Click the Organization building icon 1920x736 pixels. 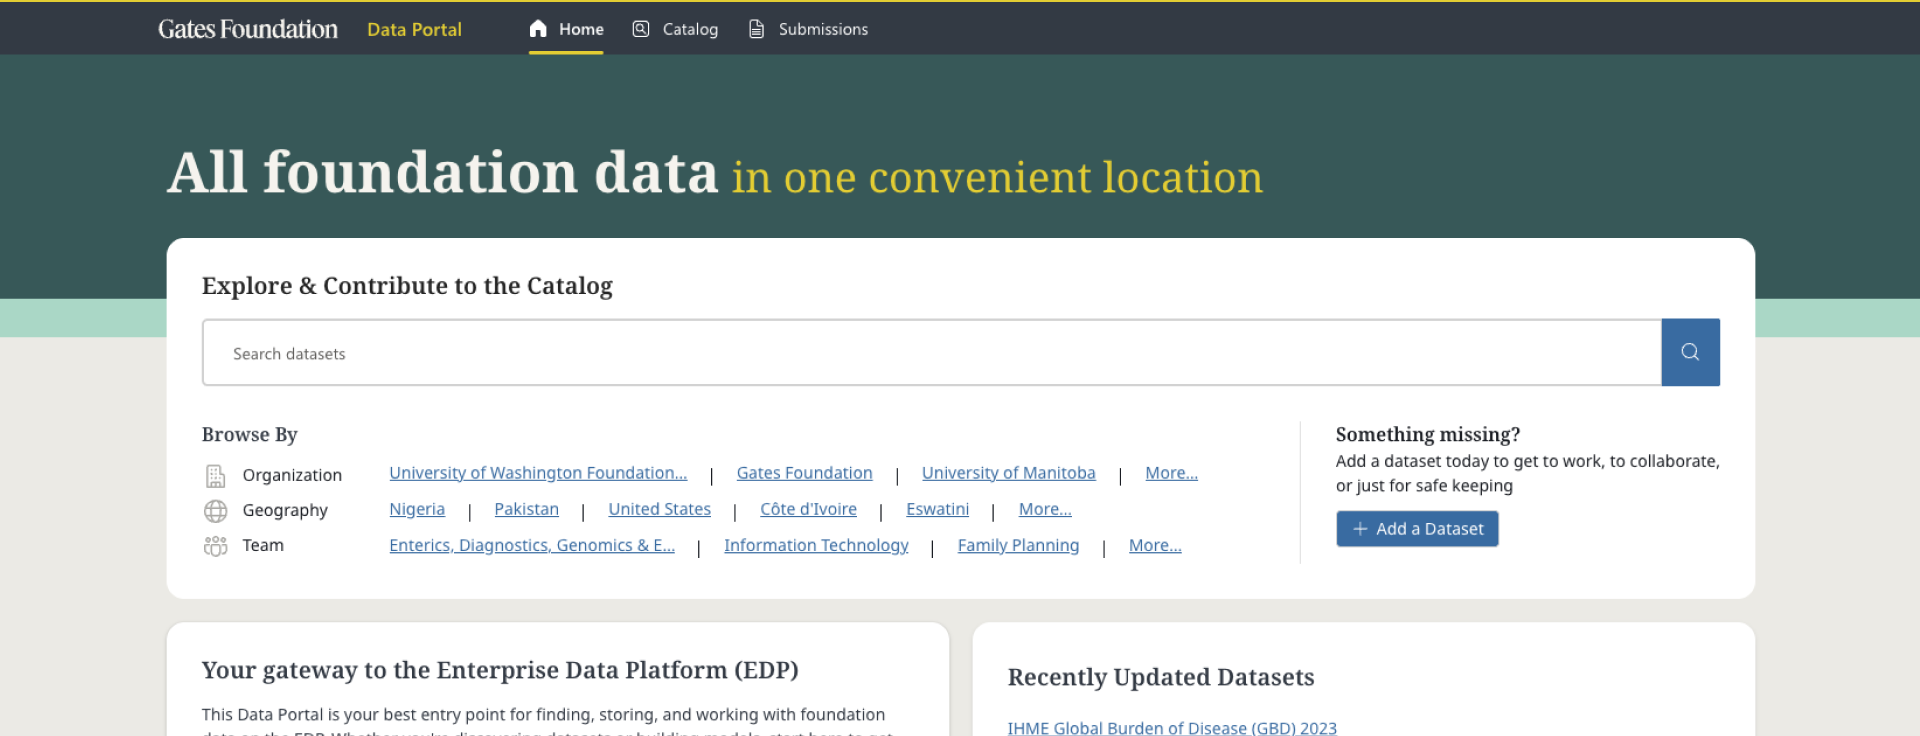coord(215,475)
